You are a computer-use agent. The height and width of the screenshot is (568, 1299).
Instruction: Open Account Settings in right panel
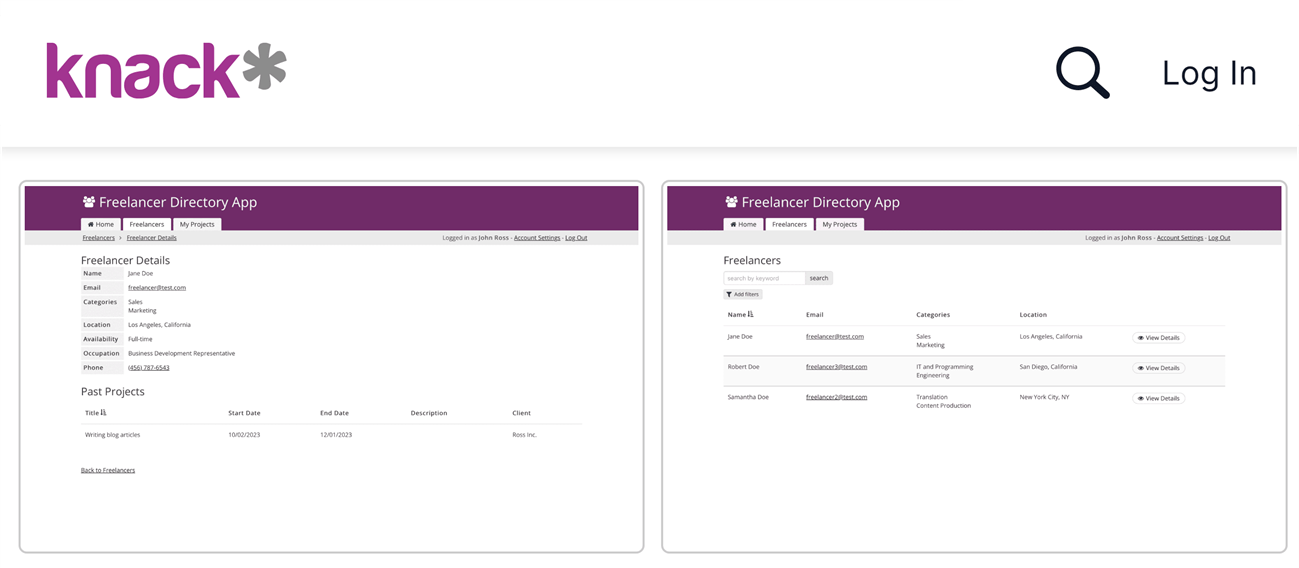pyautogui.click(x=1180, y=238)
